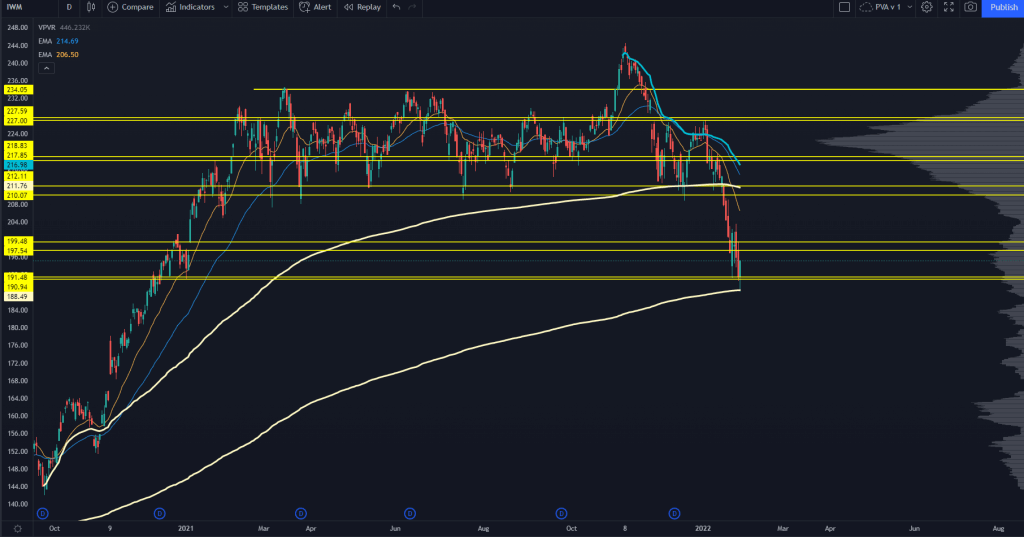
Task: Enter fullscreen chart mode
Action: [x=949, y=7]
